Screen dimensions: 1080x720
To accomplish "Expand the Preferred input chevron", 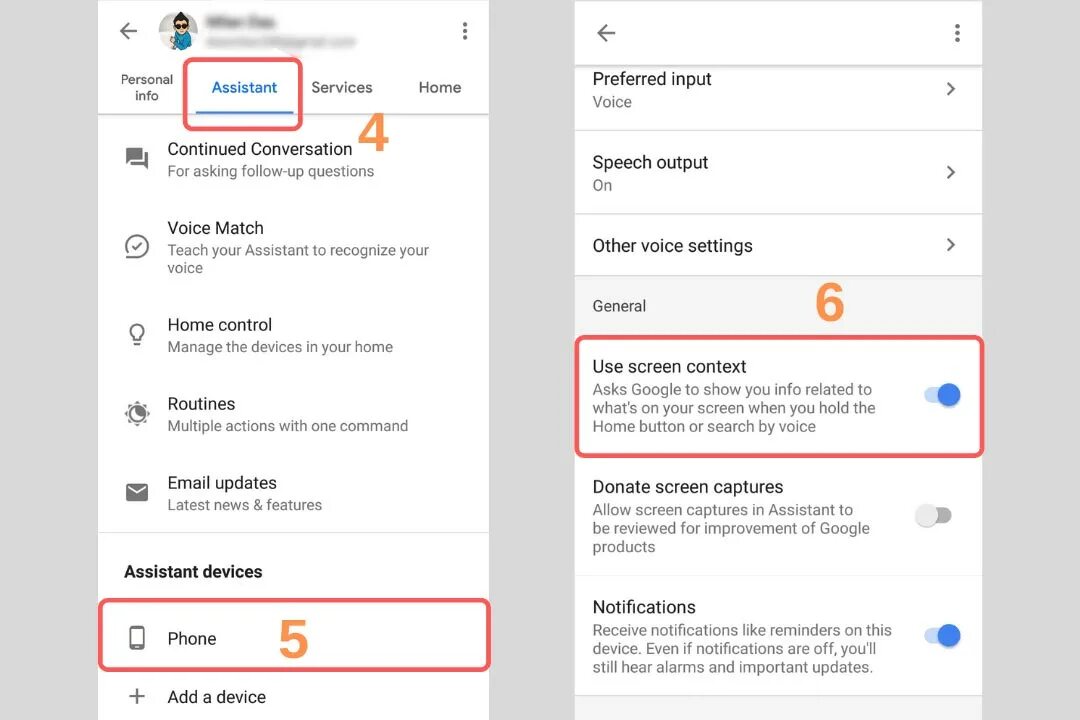I will point(951,89).
